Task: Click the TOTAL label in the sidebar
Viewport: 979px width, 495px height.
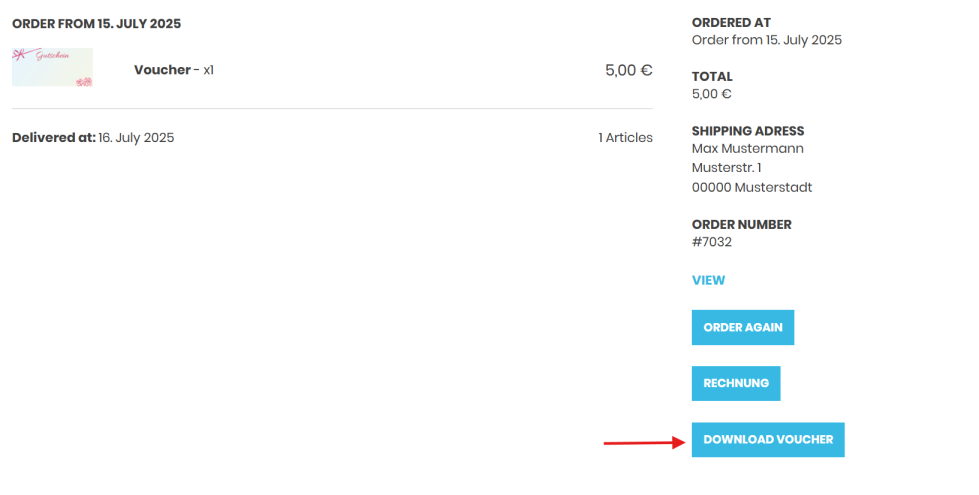Action: pyautogui.click(x=712, y=76)
